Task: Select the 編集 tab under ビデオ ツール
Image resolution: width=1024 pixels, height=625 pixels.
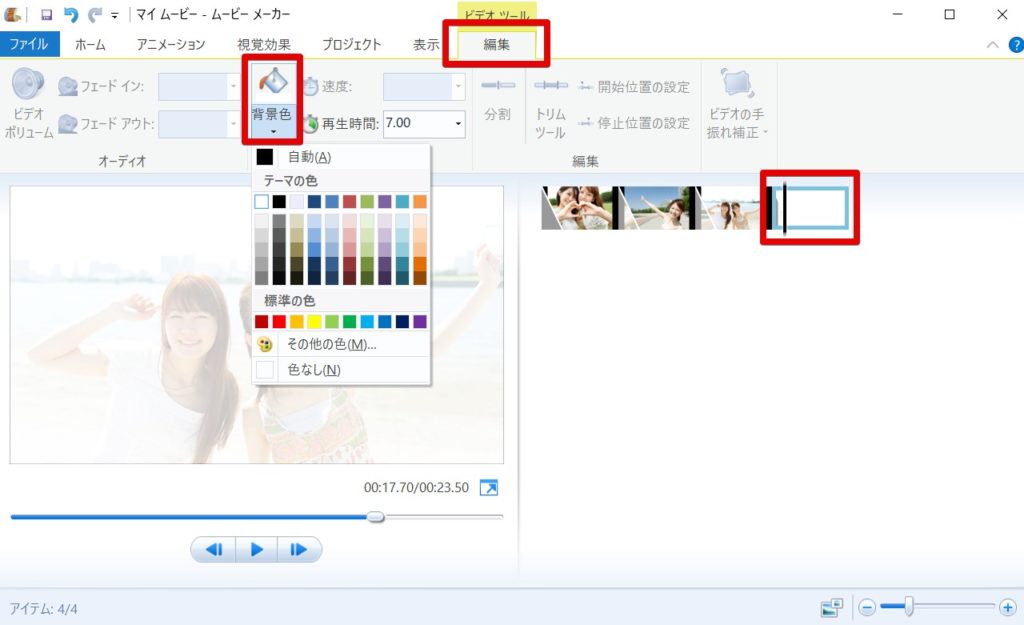Action: point(496,44)
